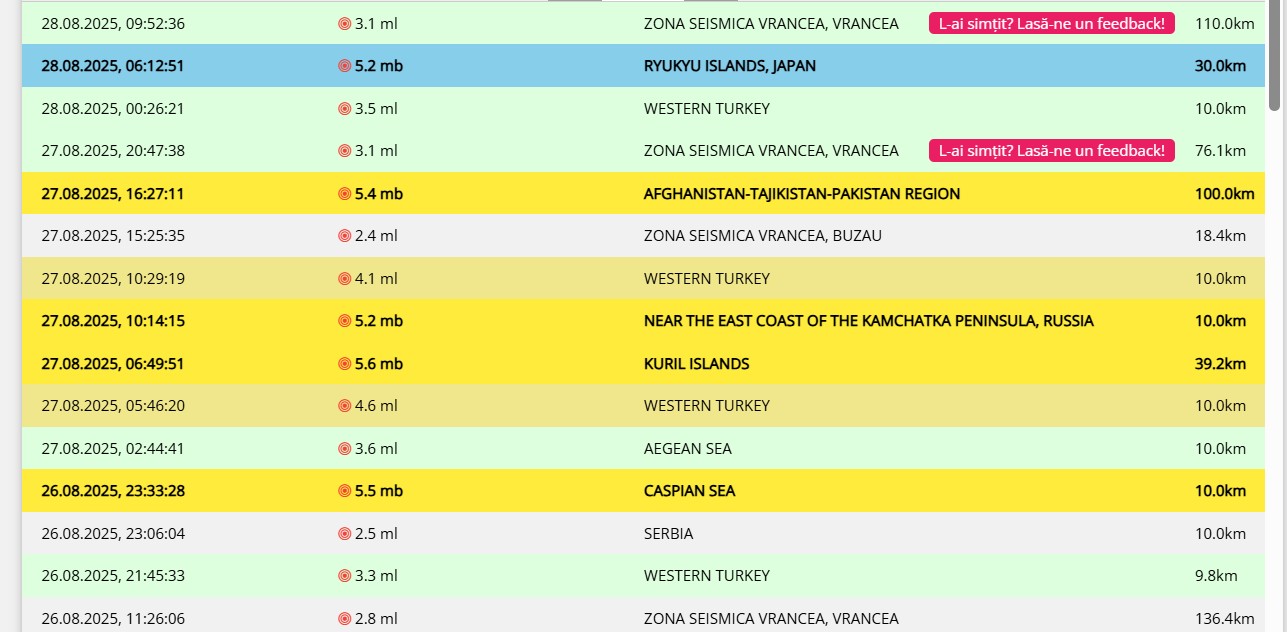Click the epicenter icon for 3.6 ml Aegean Sea
Viewport: 1287px width, 632px height.
tap(345, 449)
